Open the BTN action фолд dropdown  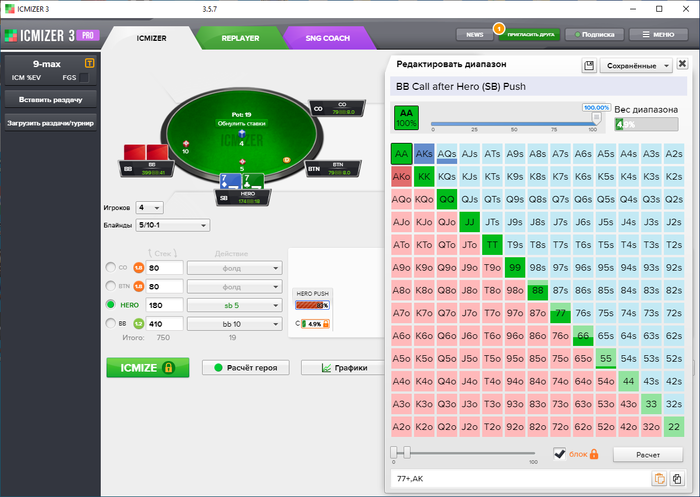click(234, 286)
